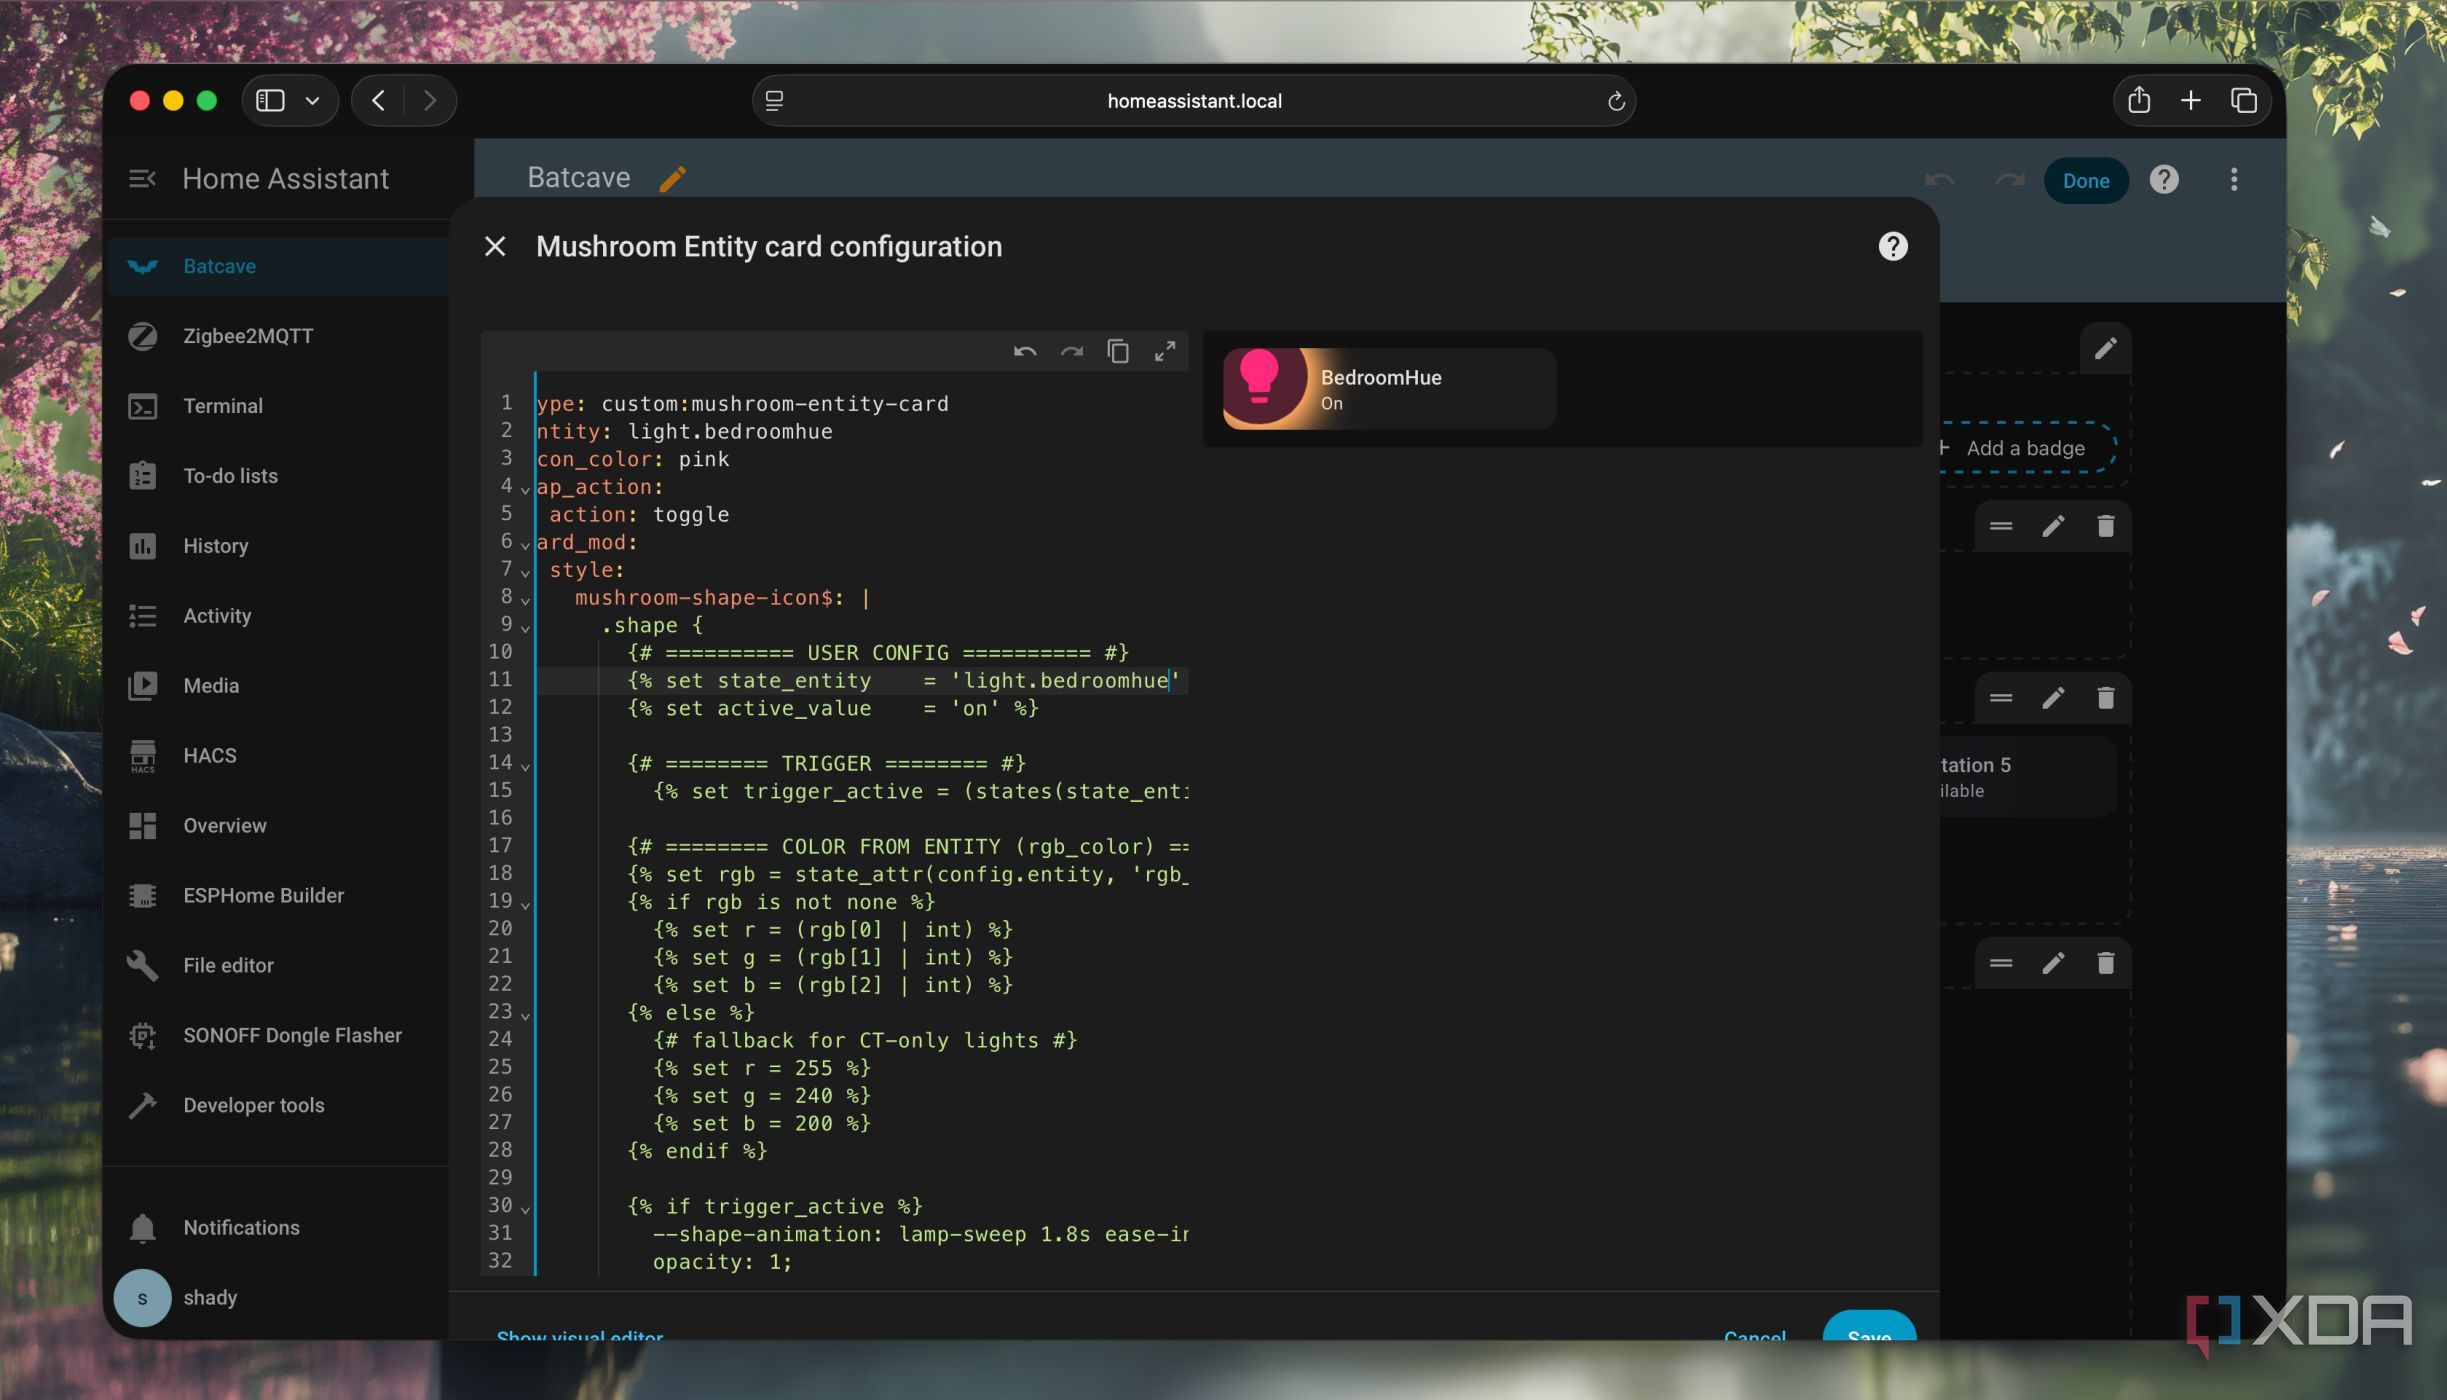Collapse the .shape block at line 9
Screen dimensions: 2447x1400
pos(525,627)
